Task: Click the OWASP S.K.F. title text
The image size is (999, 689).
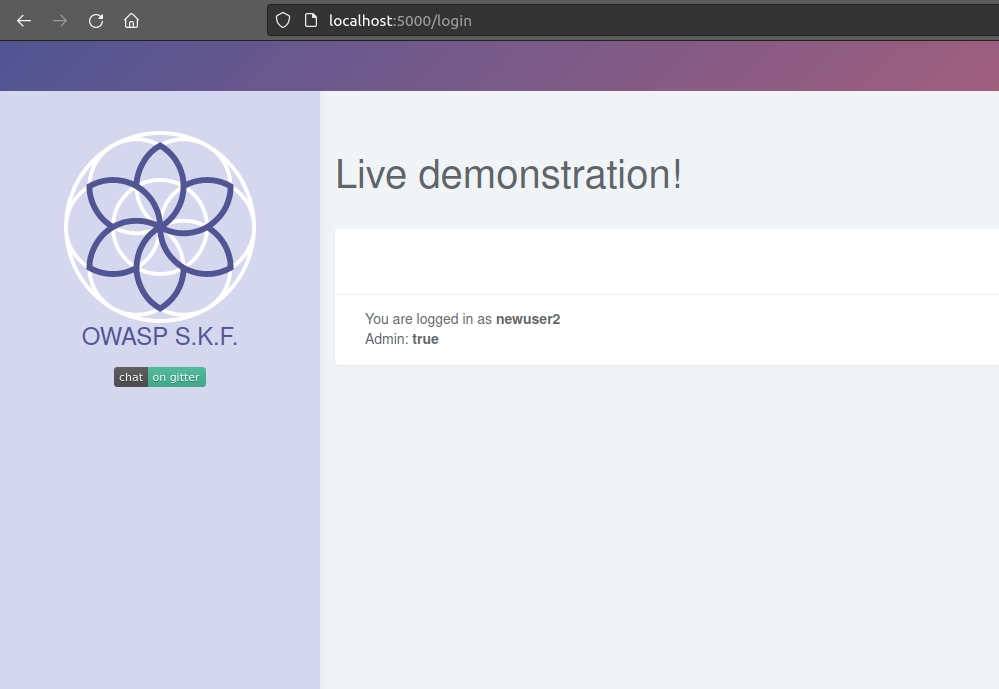Action: tap(160, 337)
